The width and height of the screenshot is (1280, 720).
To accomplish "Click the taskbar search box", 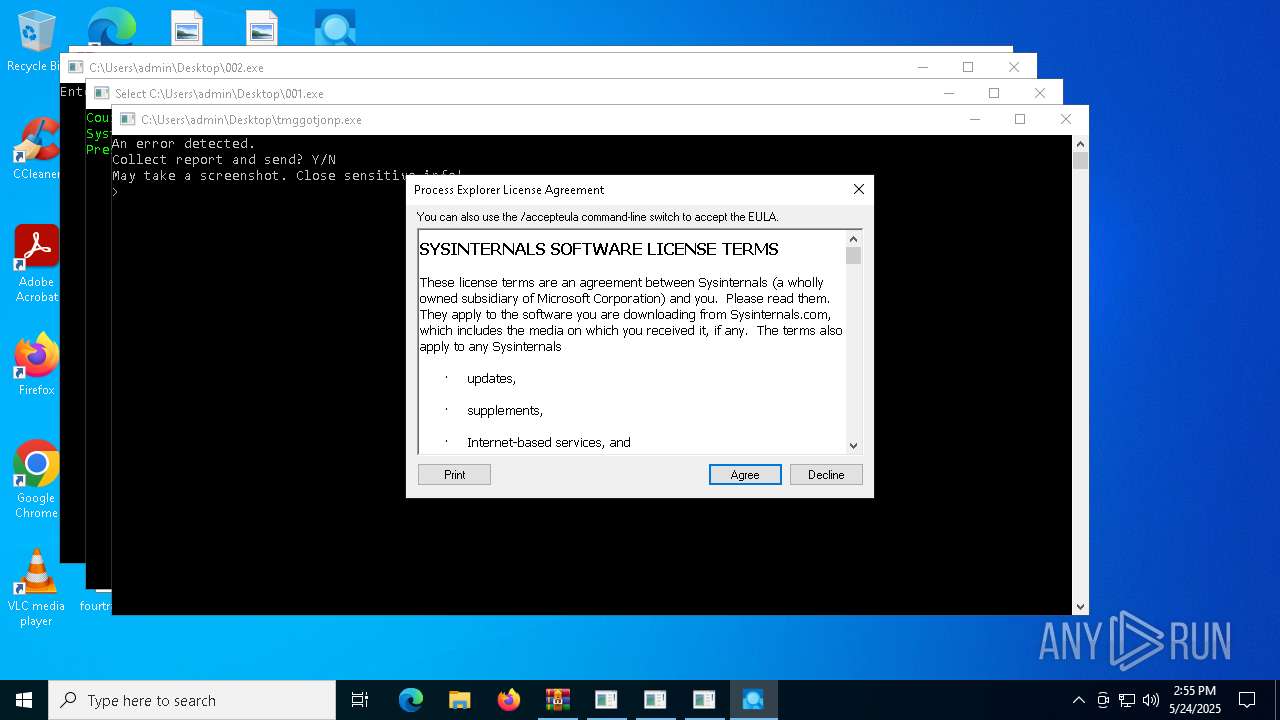I will 192,700.
